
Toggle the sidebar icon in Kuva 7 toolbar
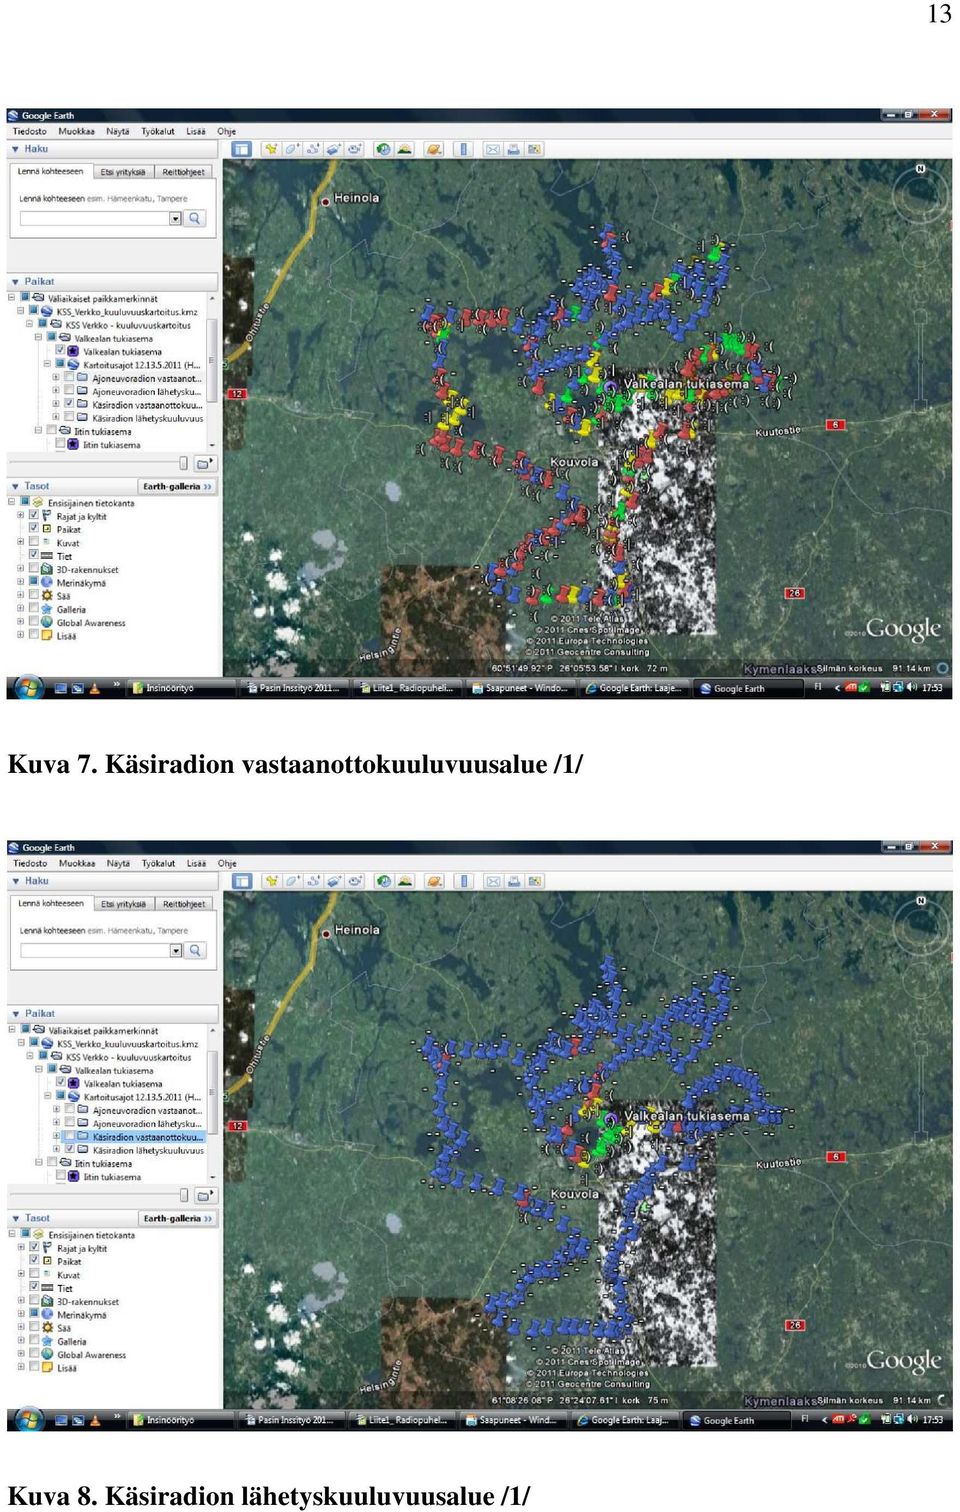(241, 149)
